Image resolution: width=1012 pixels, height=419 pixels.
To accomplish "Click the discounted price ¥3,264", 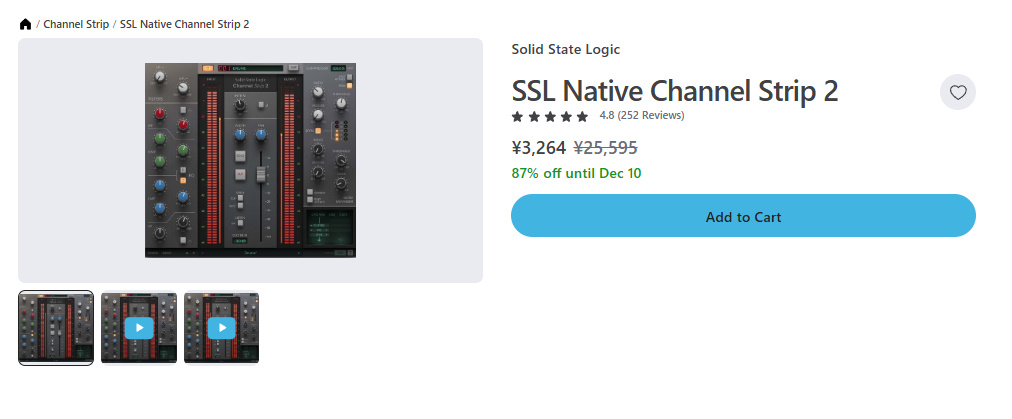I will 538,148.
